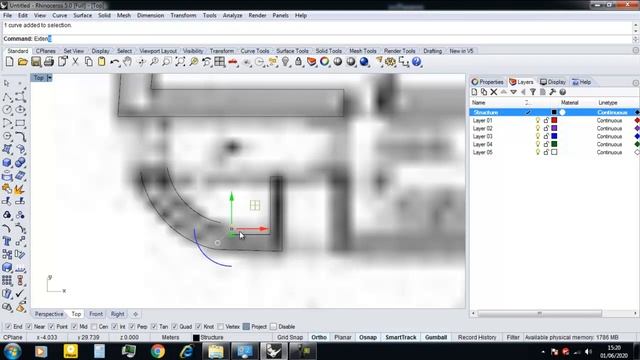The width and height of the screenshot is (640, 360).
Task: Enable the Vertex osnap checkbox
Action: click(221, 327)
